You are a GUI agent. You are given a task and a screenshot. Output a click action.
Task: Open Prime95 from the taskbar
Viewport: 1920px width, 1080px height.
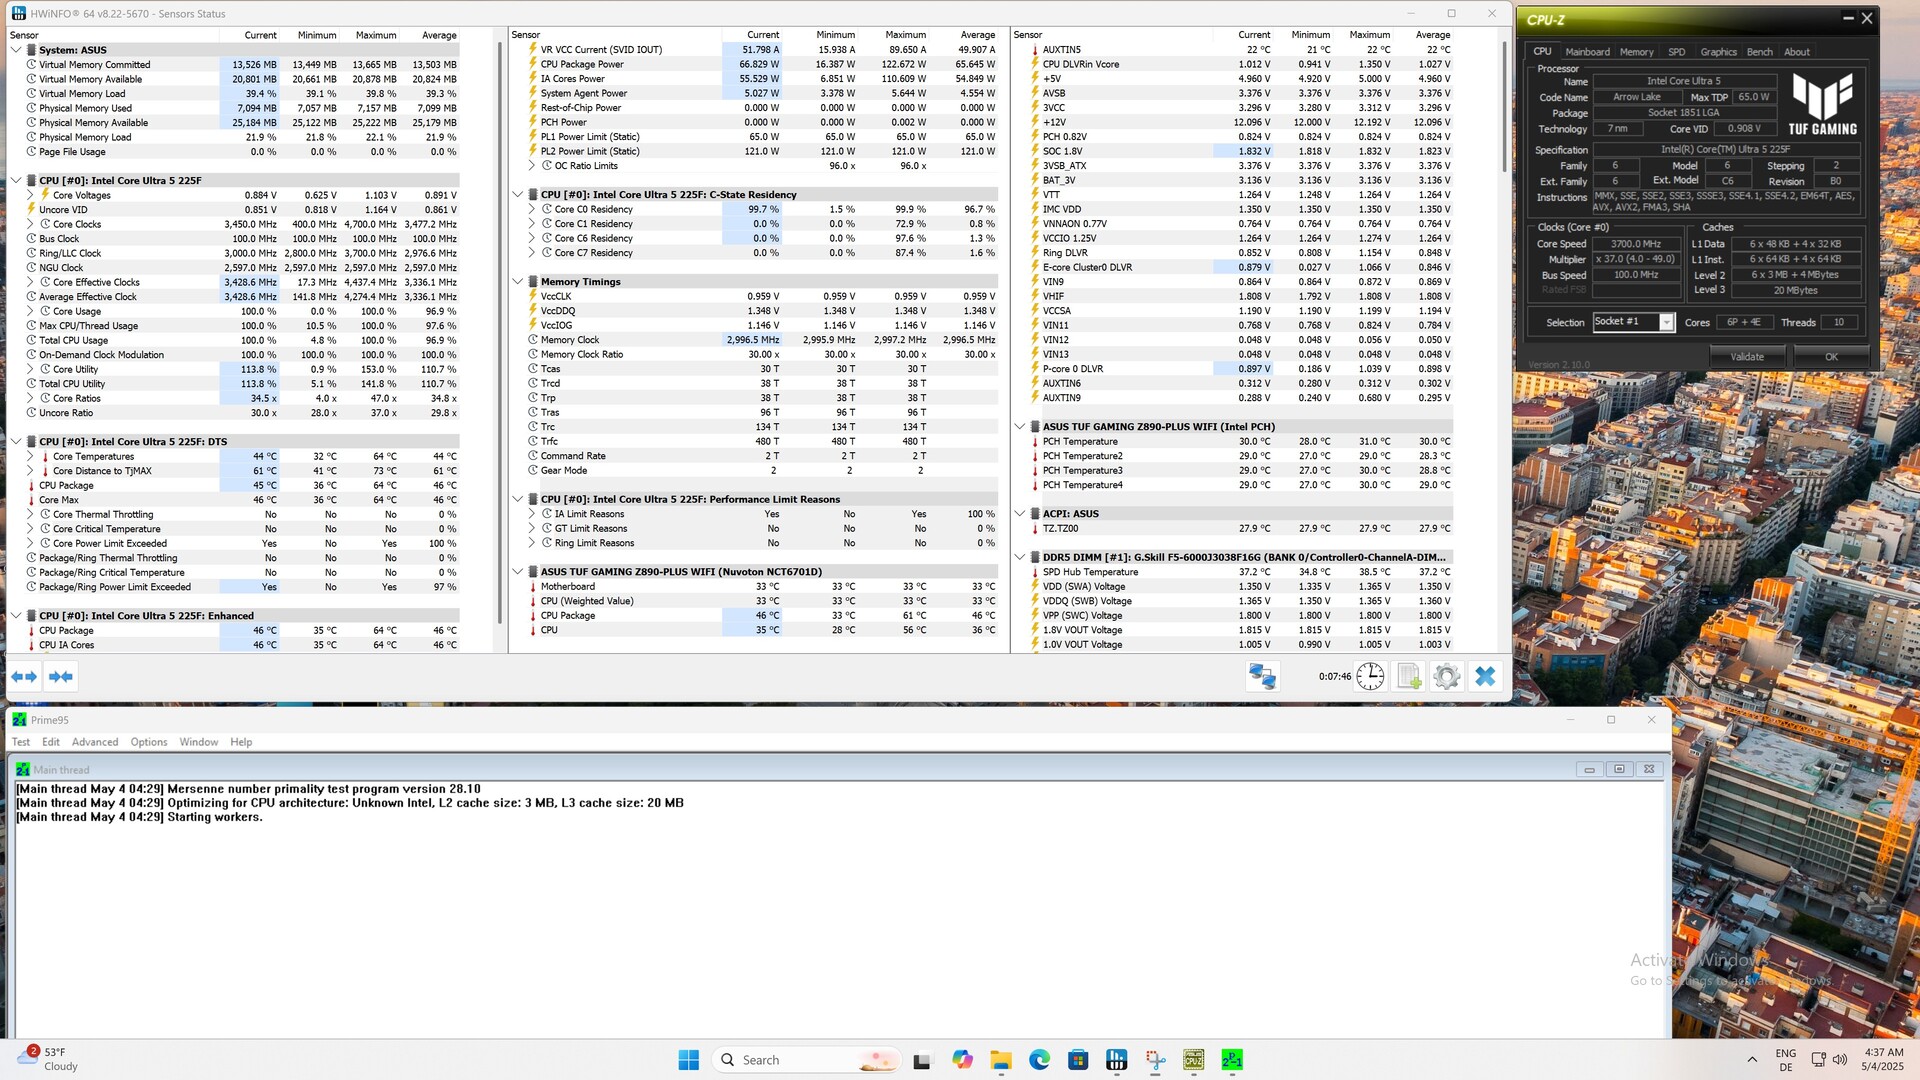1232,1060
